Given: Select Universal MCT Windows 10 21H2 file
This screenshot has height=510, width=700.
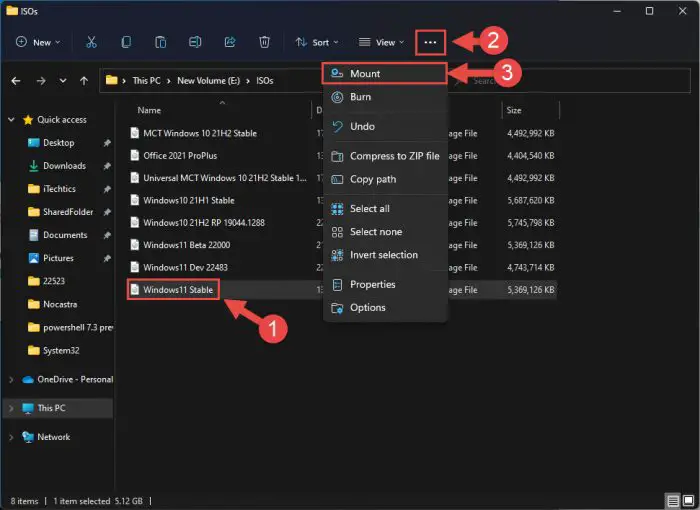Looking at the screenshot, I should pyautogui.click(x=225, y=178).
